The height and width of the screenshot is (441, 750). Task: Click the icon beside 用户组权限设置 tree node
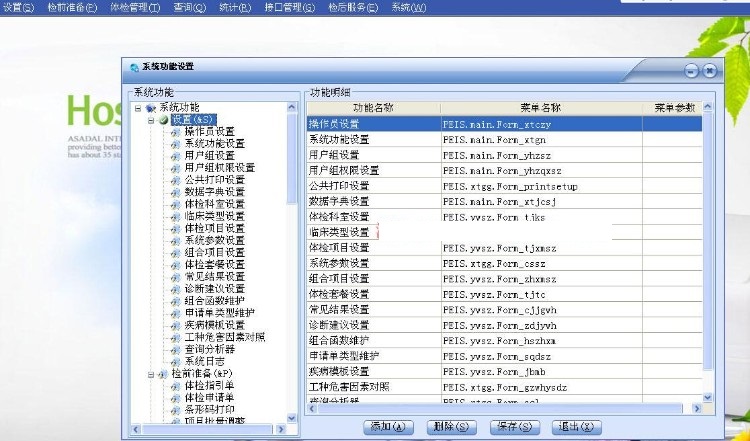[176, 168]
